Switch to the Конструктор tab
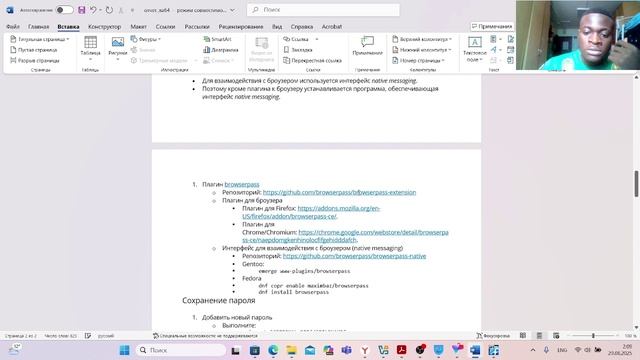 click(x=104, y=27)
